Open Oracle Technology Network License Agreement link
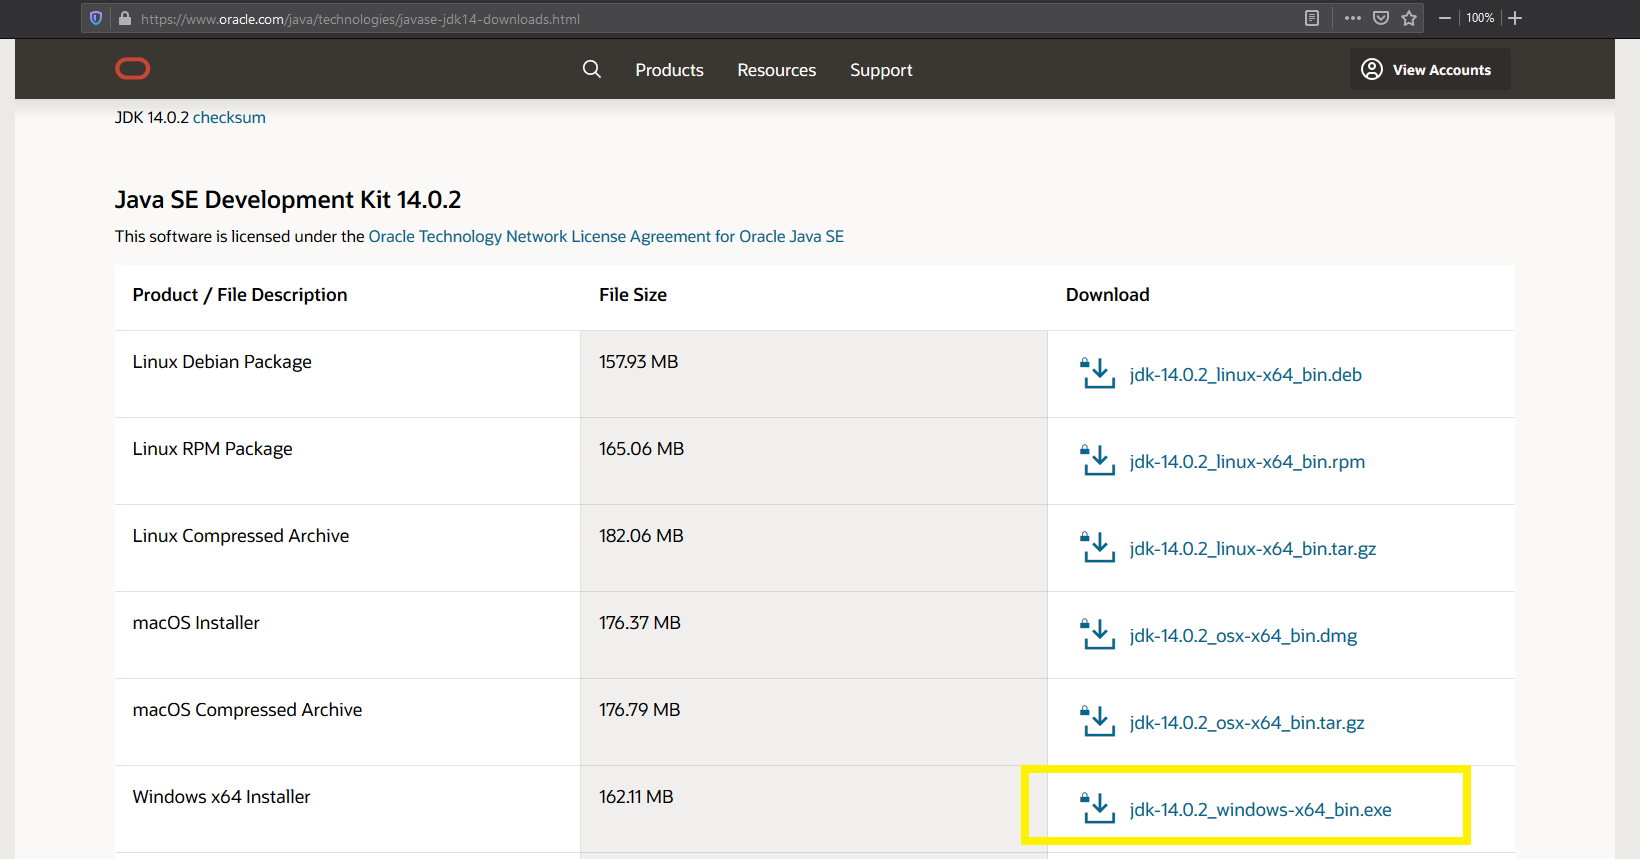The image size is (1640, 859). point(606,236)
